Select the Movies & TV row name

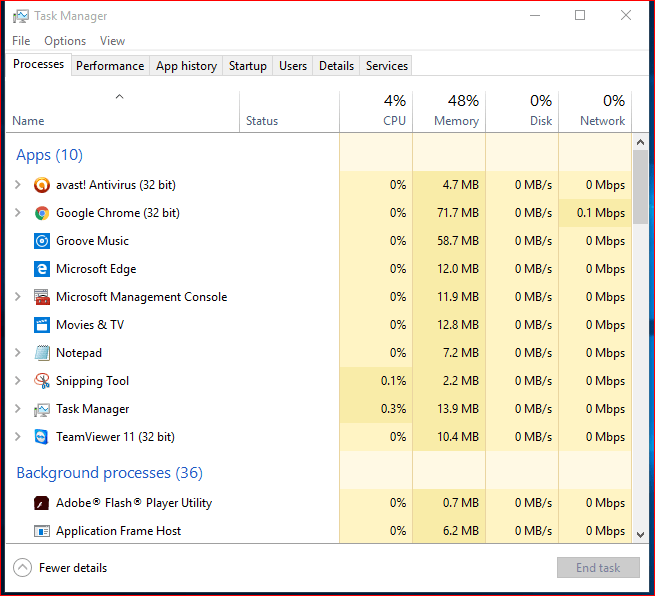coord(90,325)
